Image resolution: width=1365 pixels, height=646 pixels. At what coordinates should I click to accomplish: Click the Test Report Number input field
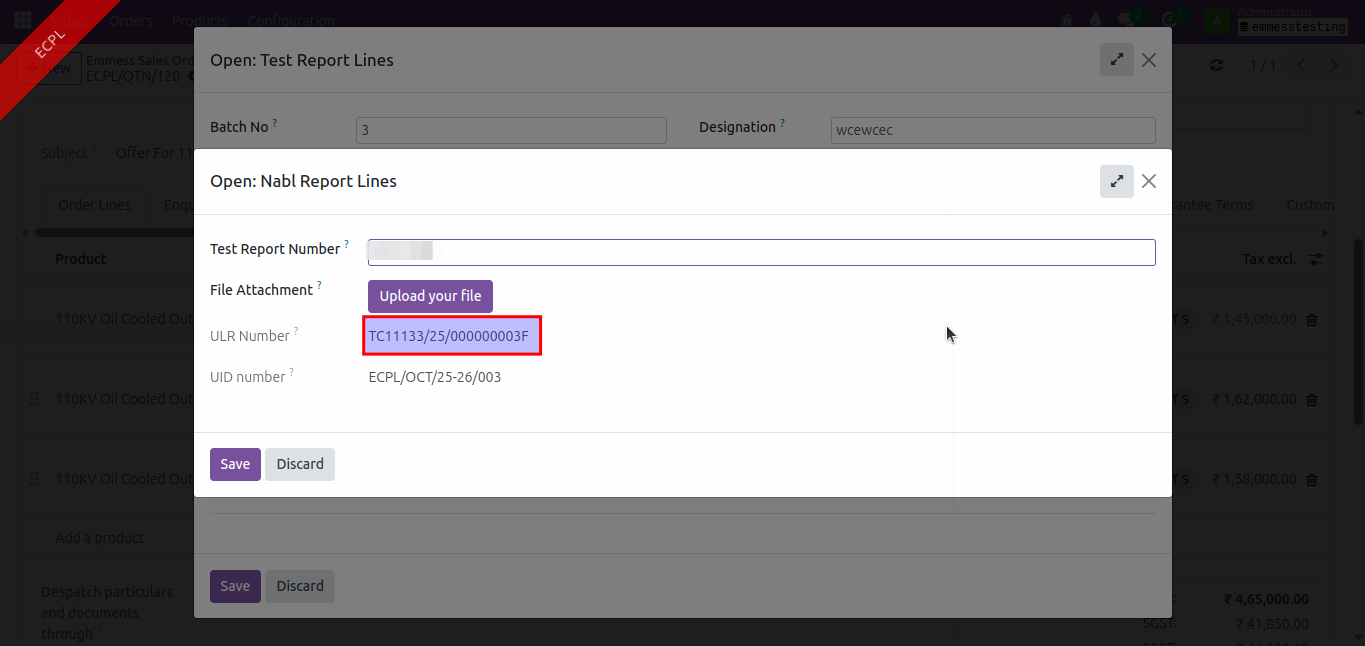click(x=760, y=252)
